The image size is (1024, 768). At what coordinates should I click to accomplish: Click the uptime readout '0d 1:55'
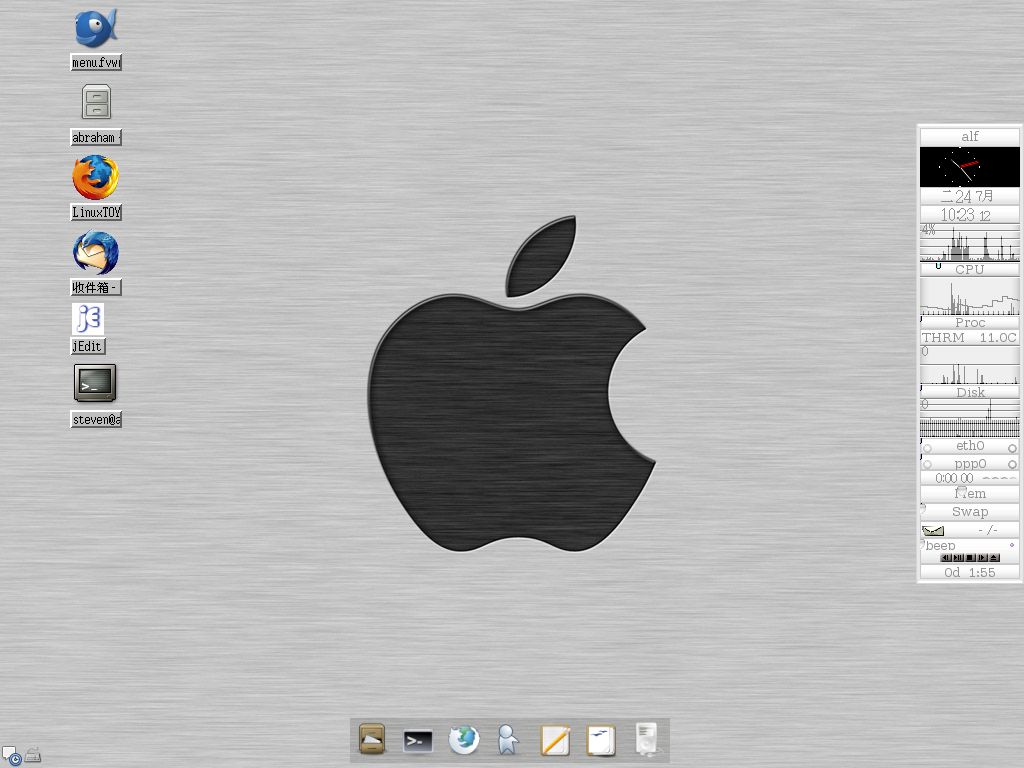970,573
